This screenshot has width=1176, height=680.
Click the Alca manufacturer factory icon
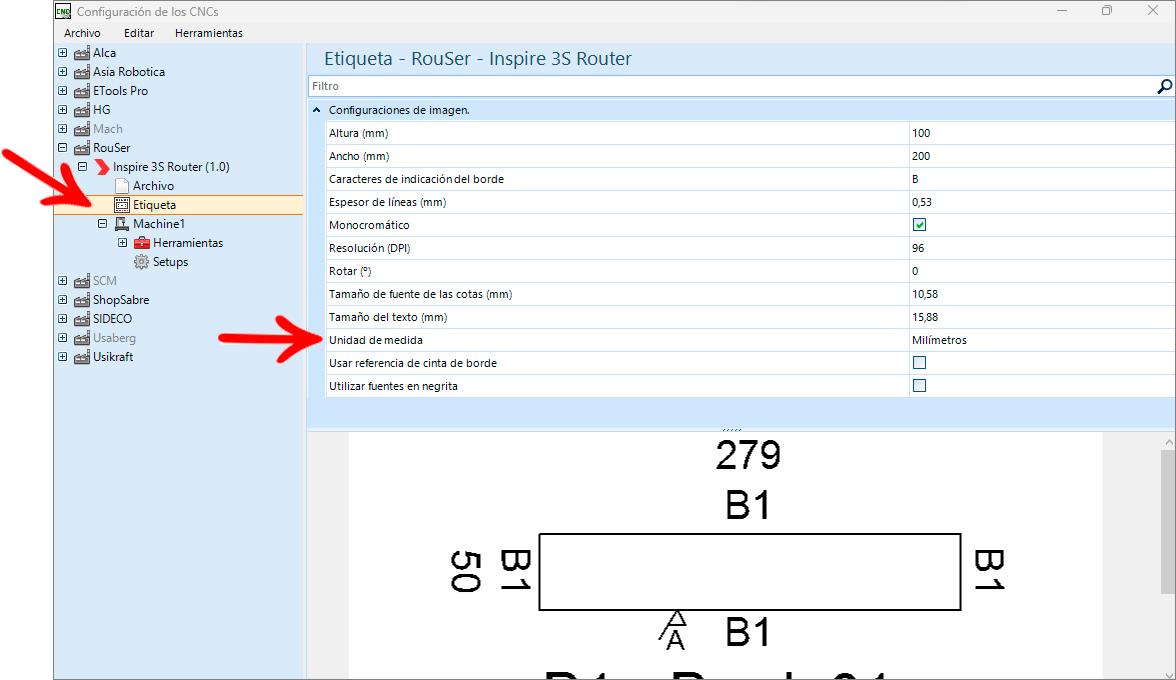click(82, 53)
